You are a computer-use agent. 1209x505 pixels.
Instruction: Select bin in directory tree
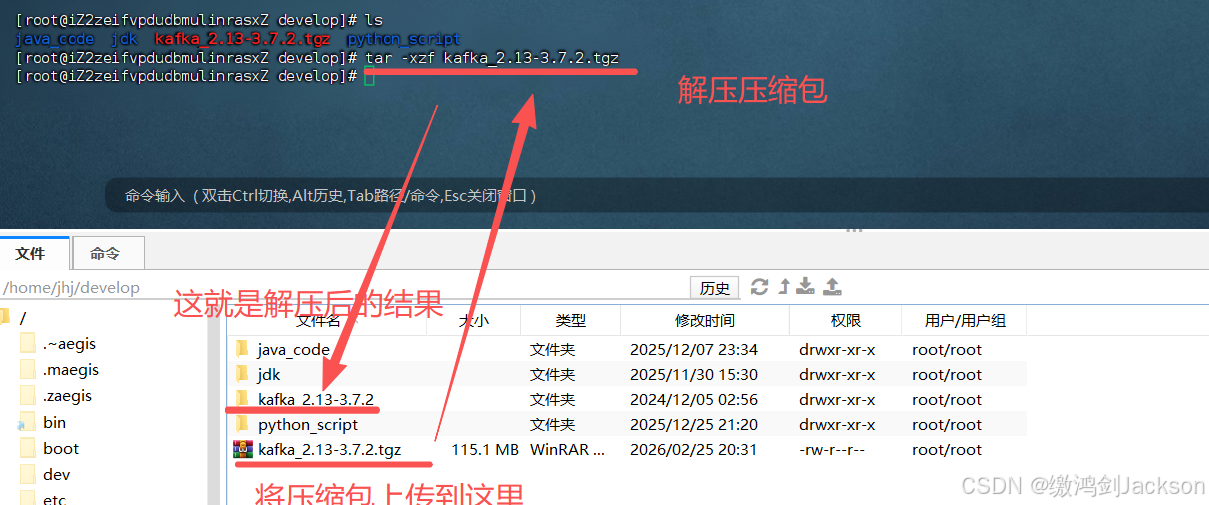(55, 422)
